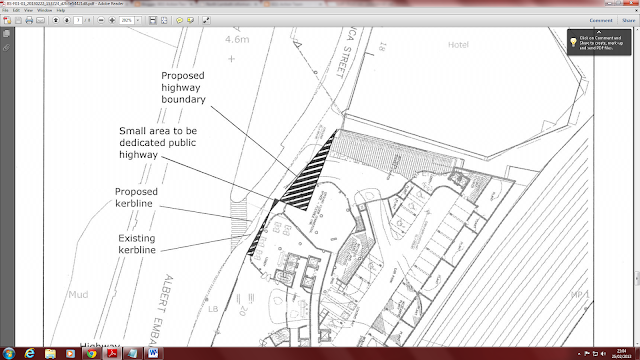Toggle scrolling fit-width page mode

(x=153, y=20)
